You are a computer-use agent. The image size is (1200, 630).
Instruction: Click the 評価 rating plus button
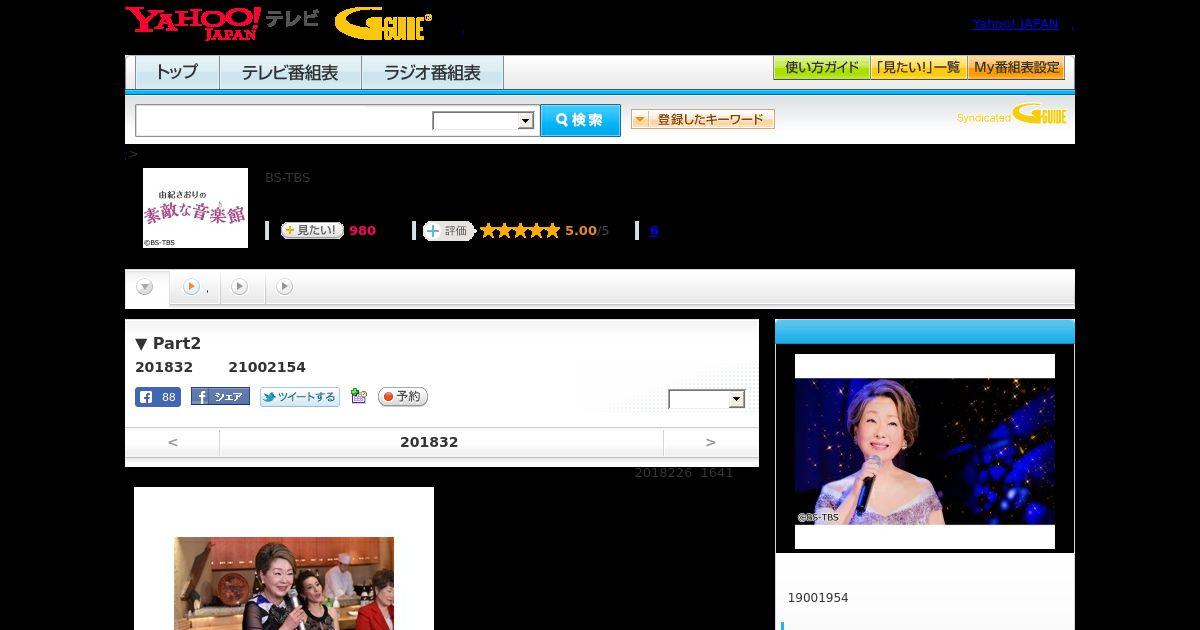(448, 231)
